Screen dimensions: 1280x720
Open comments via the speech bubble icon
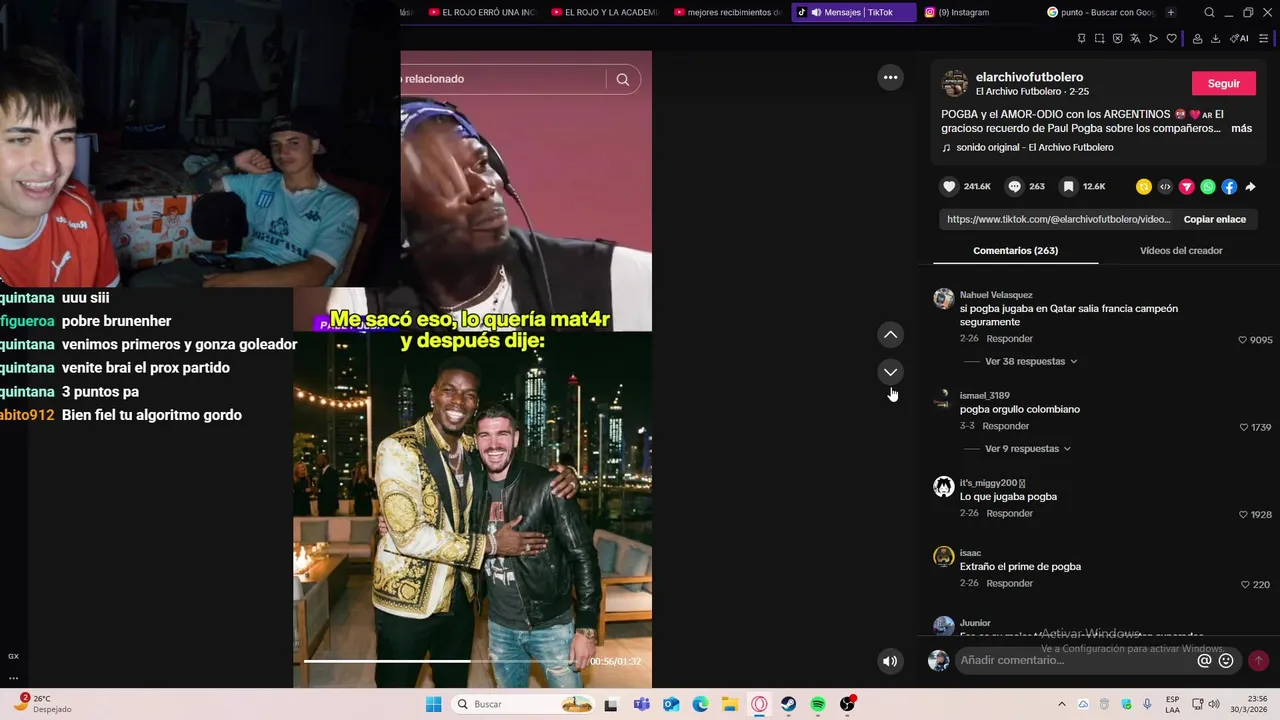[x=1014, y=187]
